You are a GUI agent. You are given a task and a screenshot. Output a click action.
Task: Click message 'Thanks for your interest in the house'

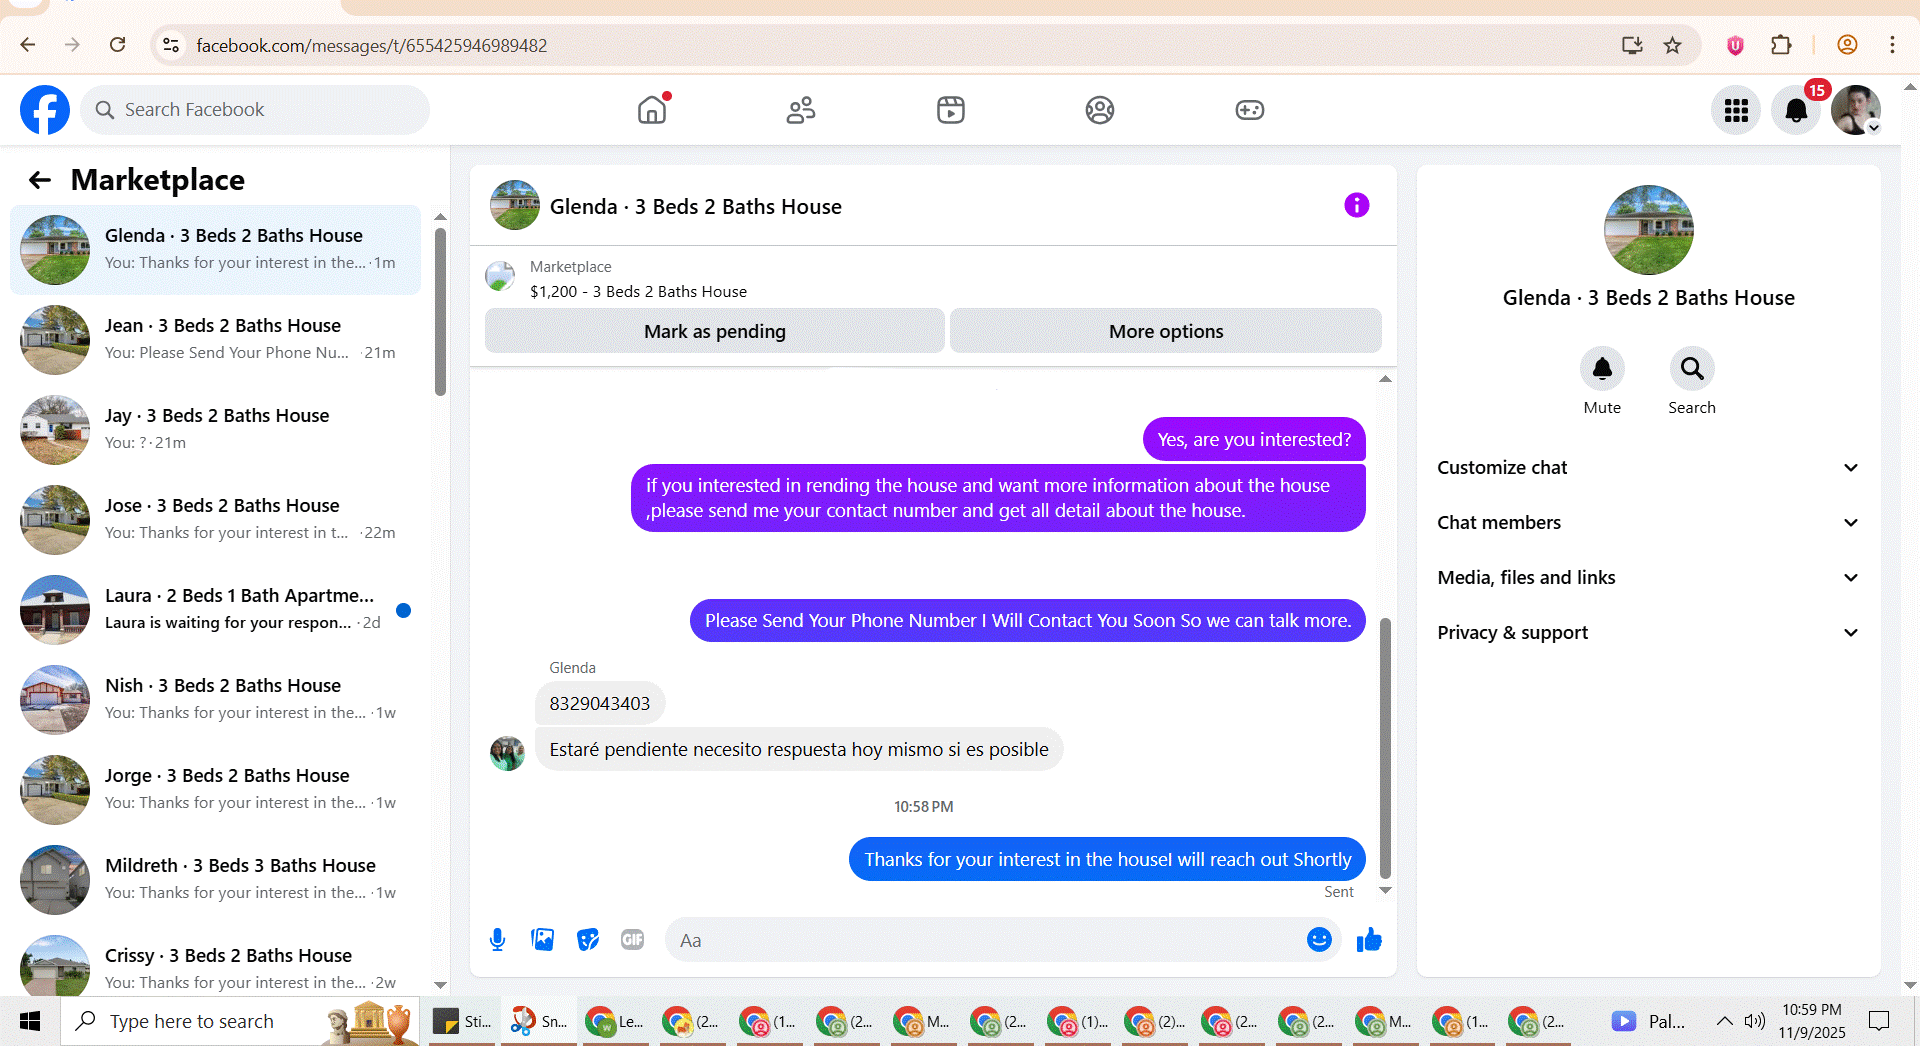click(x=1107, y=860)
